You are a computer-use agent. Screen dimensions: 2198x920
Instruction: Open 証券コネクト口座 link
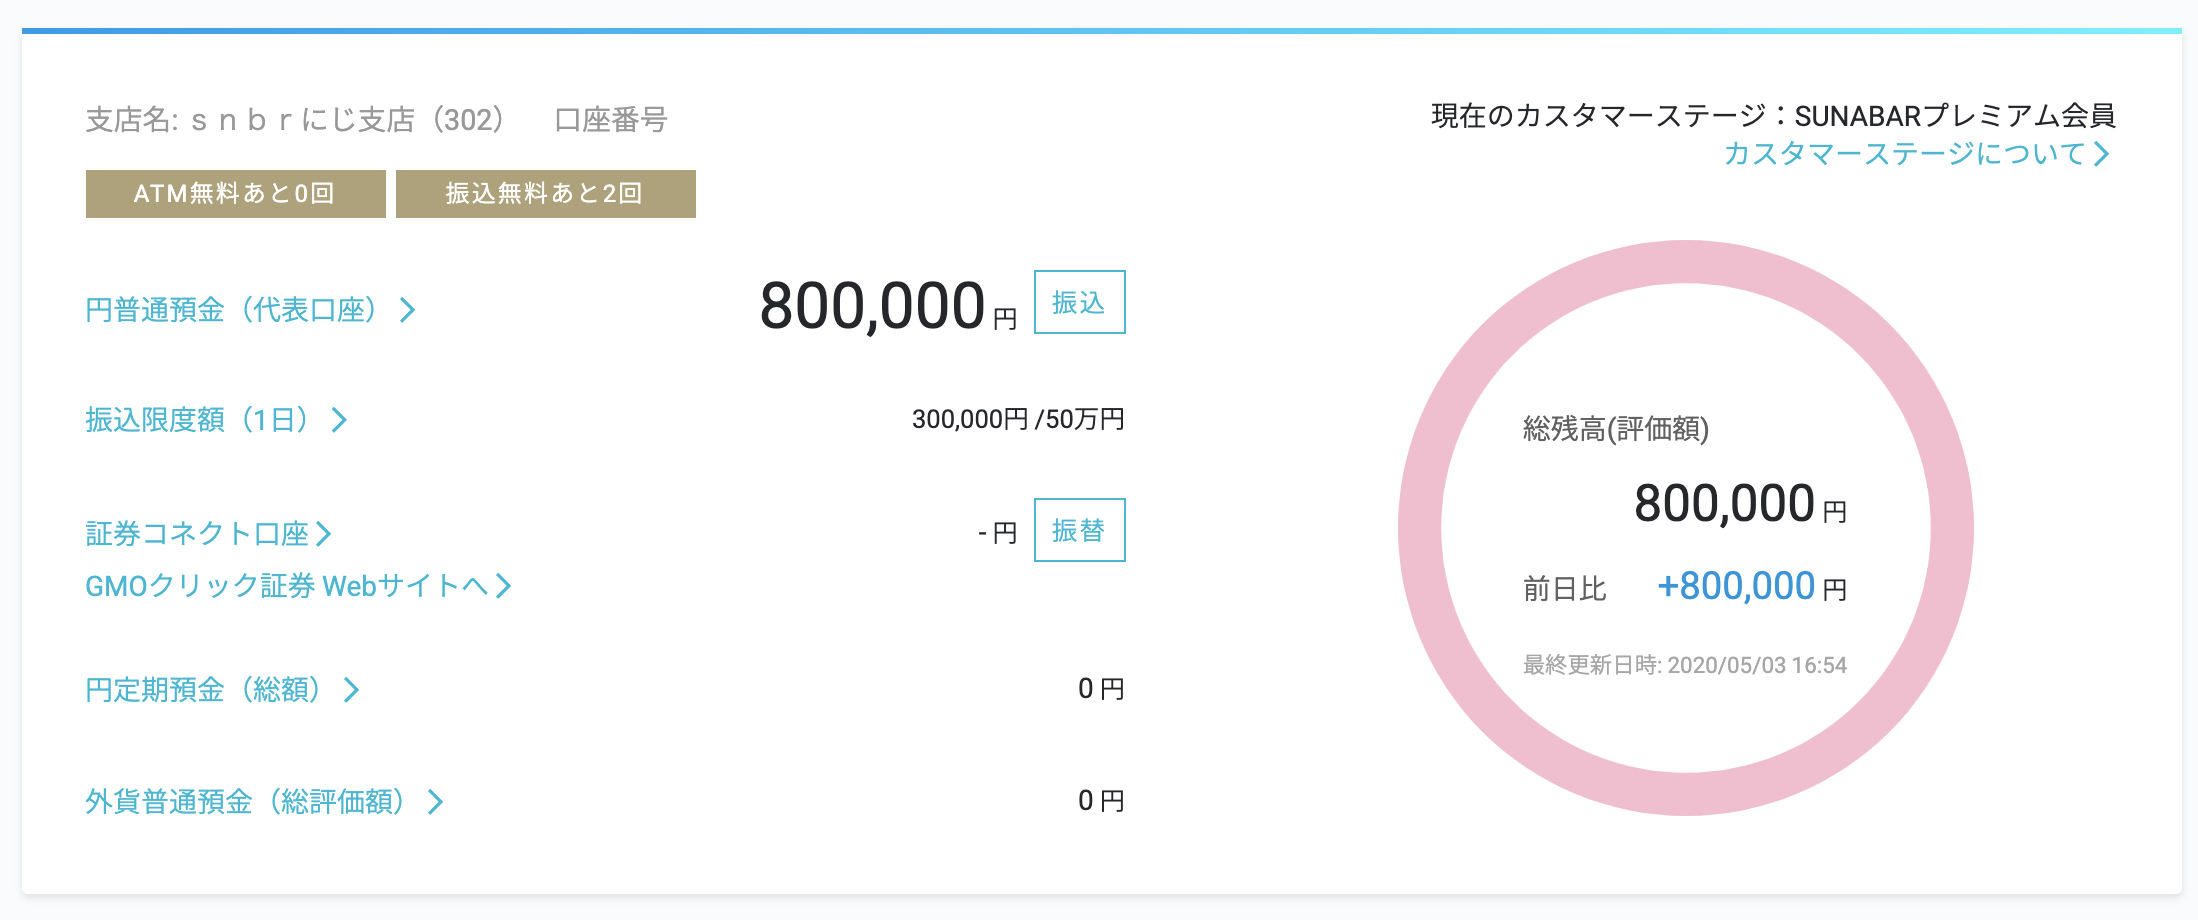[x=197, y=534]
